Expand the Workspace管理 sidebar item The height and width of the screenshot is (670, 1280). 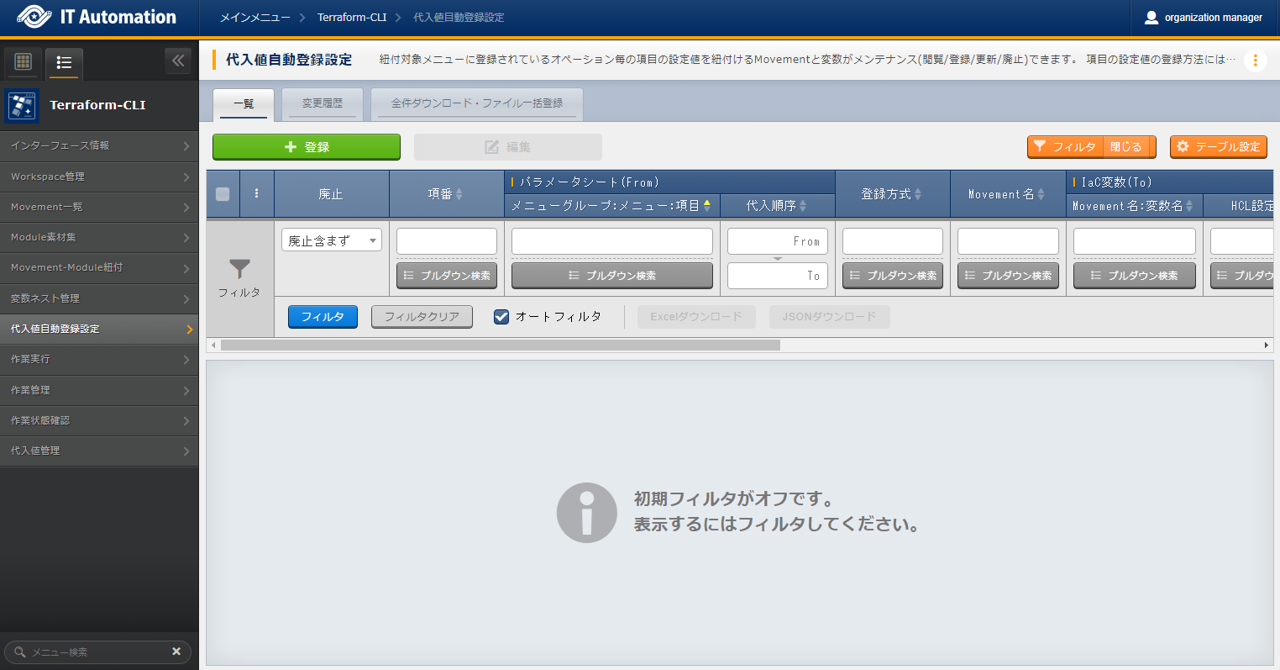coord(99,177)
